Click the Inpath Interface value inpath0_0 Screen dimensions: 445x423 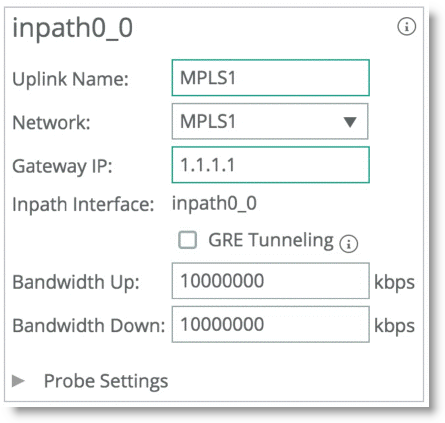(214, 203)
